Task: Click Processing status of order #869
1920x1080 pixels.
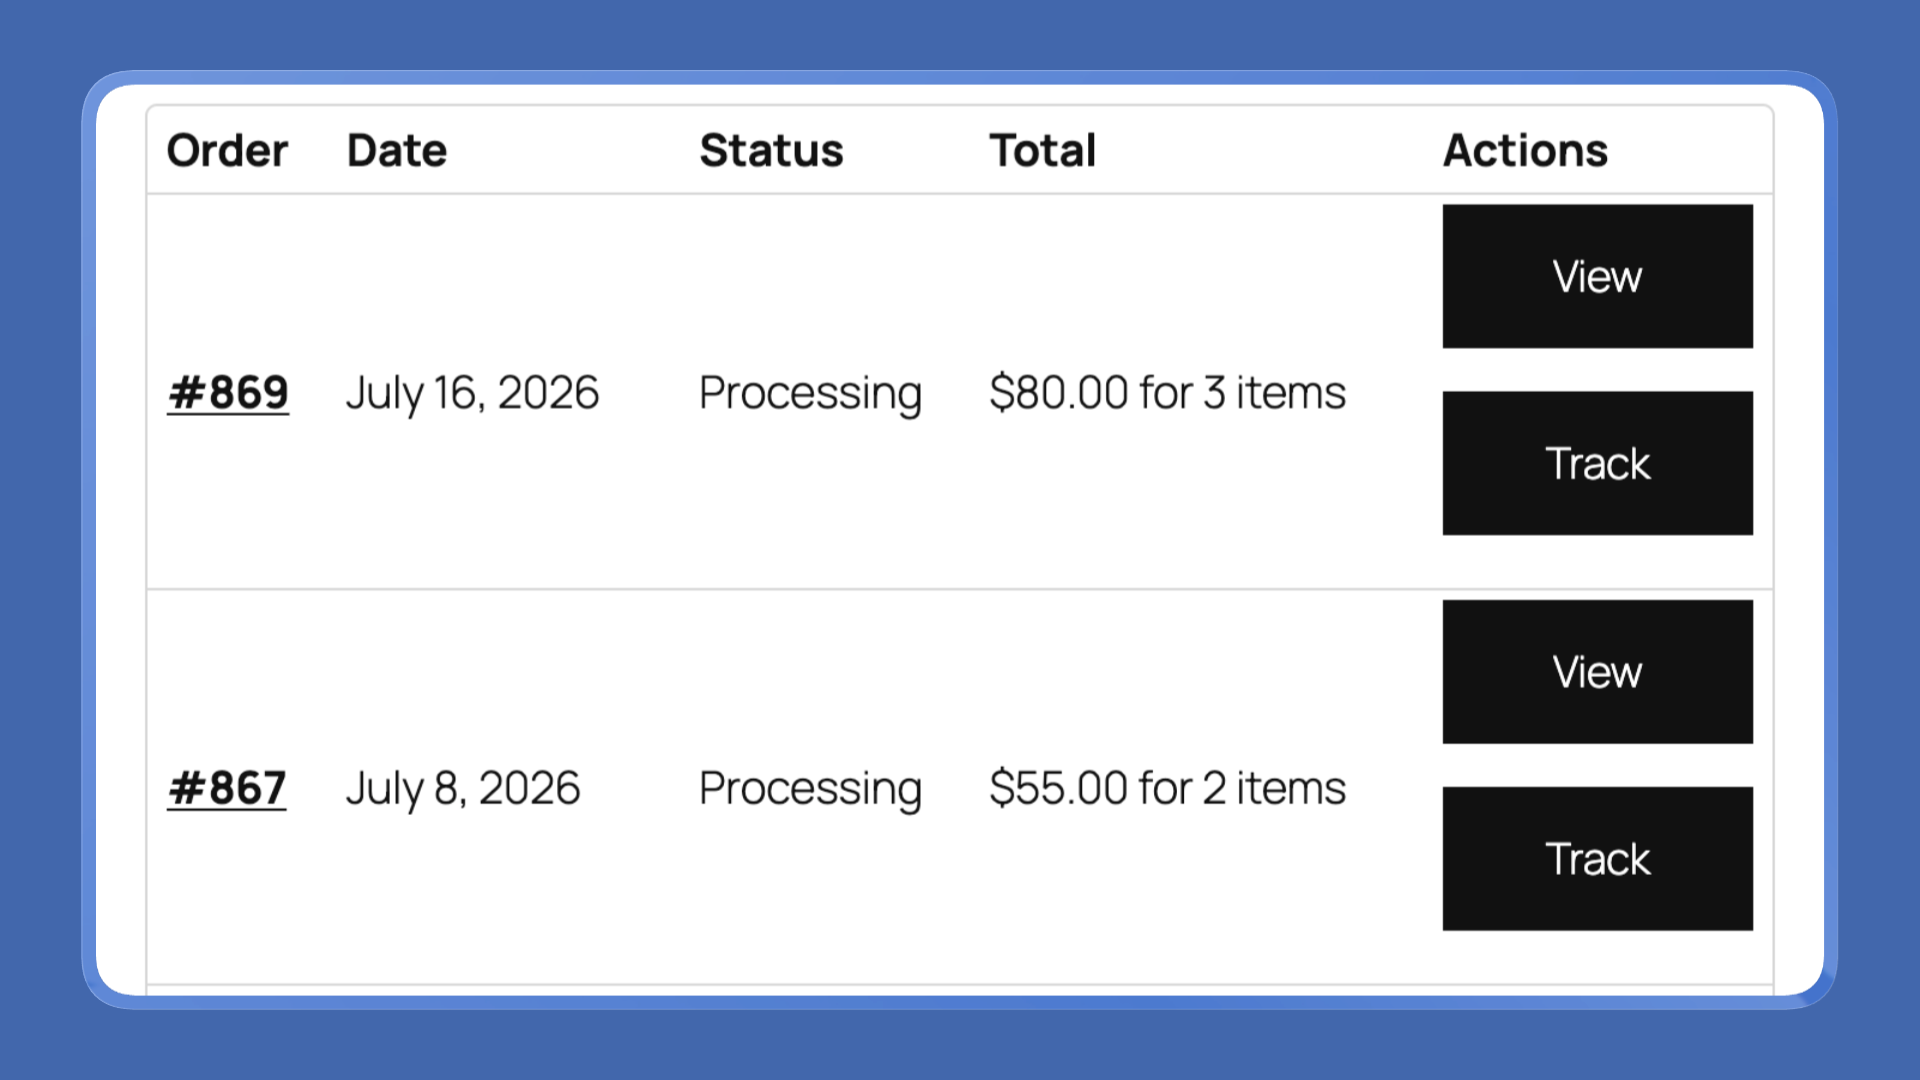Action: tap(810, 394)
